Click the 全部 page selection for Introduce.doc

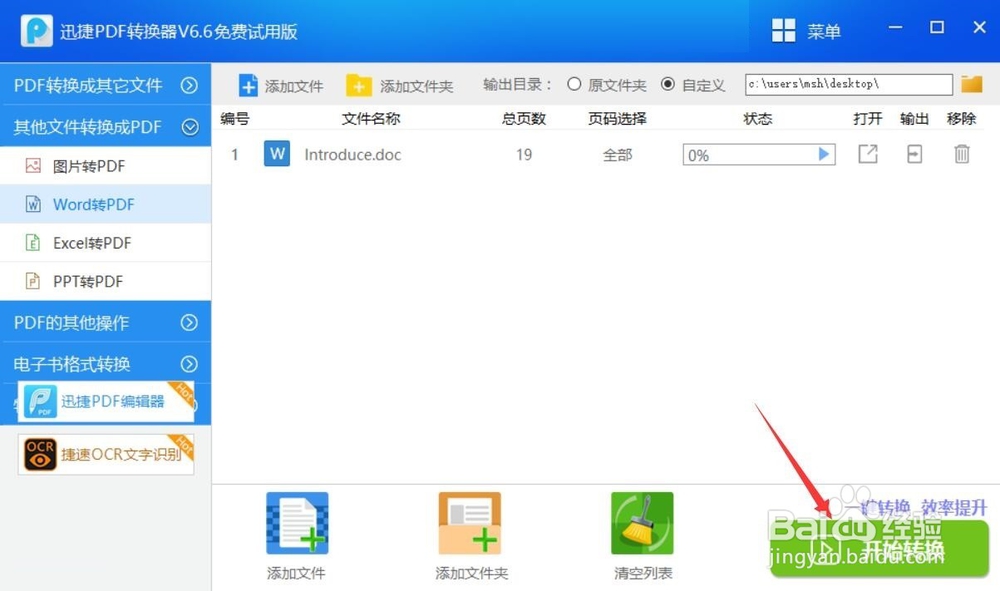[617, 155]
